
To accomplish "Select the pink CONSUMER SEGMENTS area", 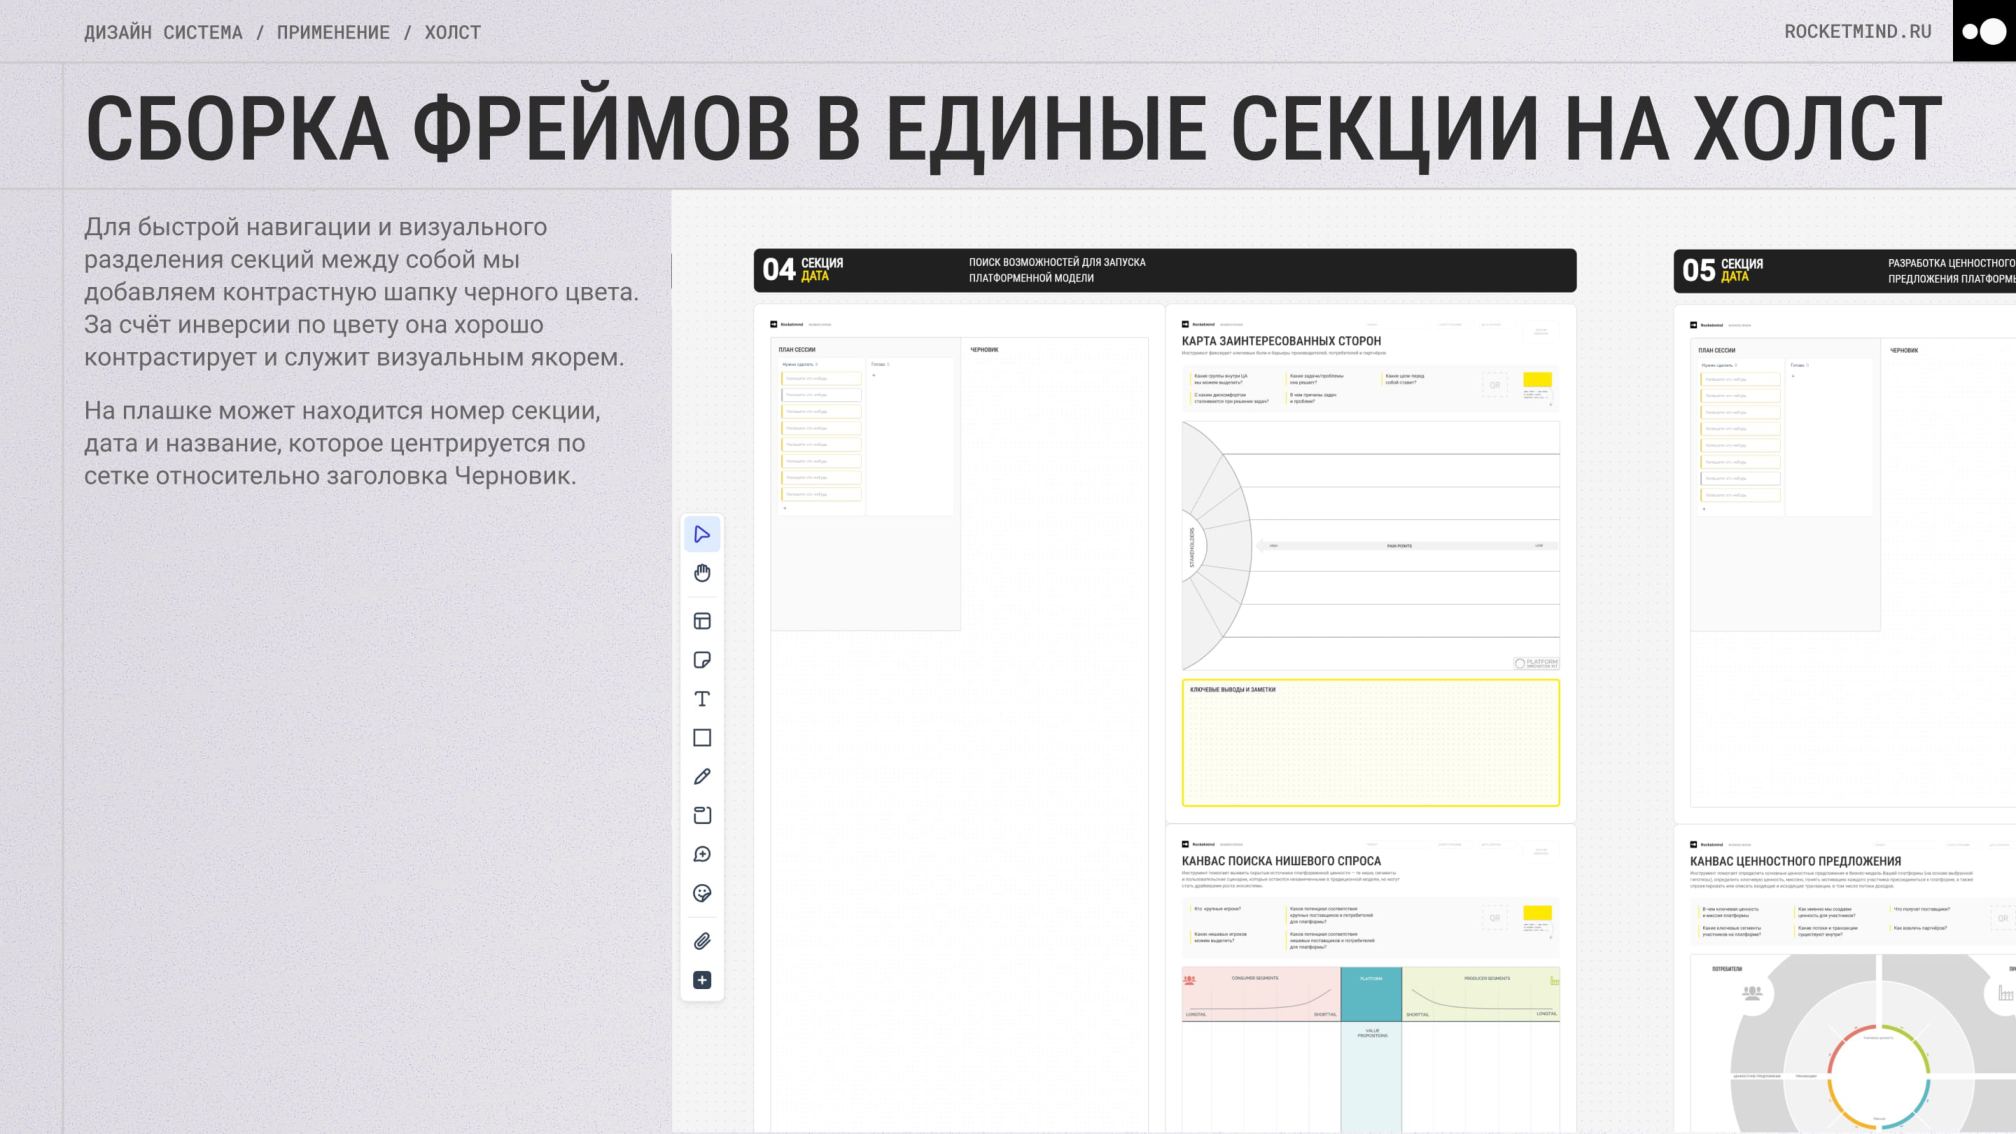I will pyautogui.click(x=1261, y=994).
